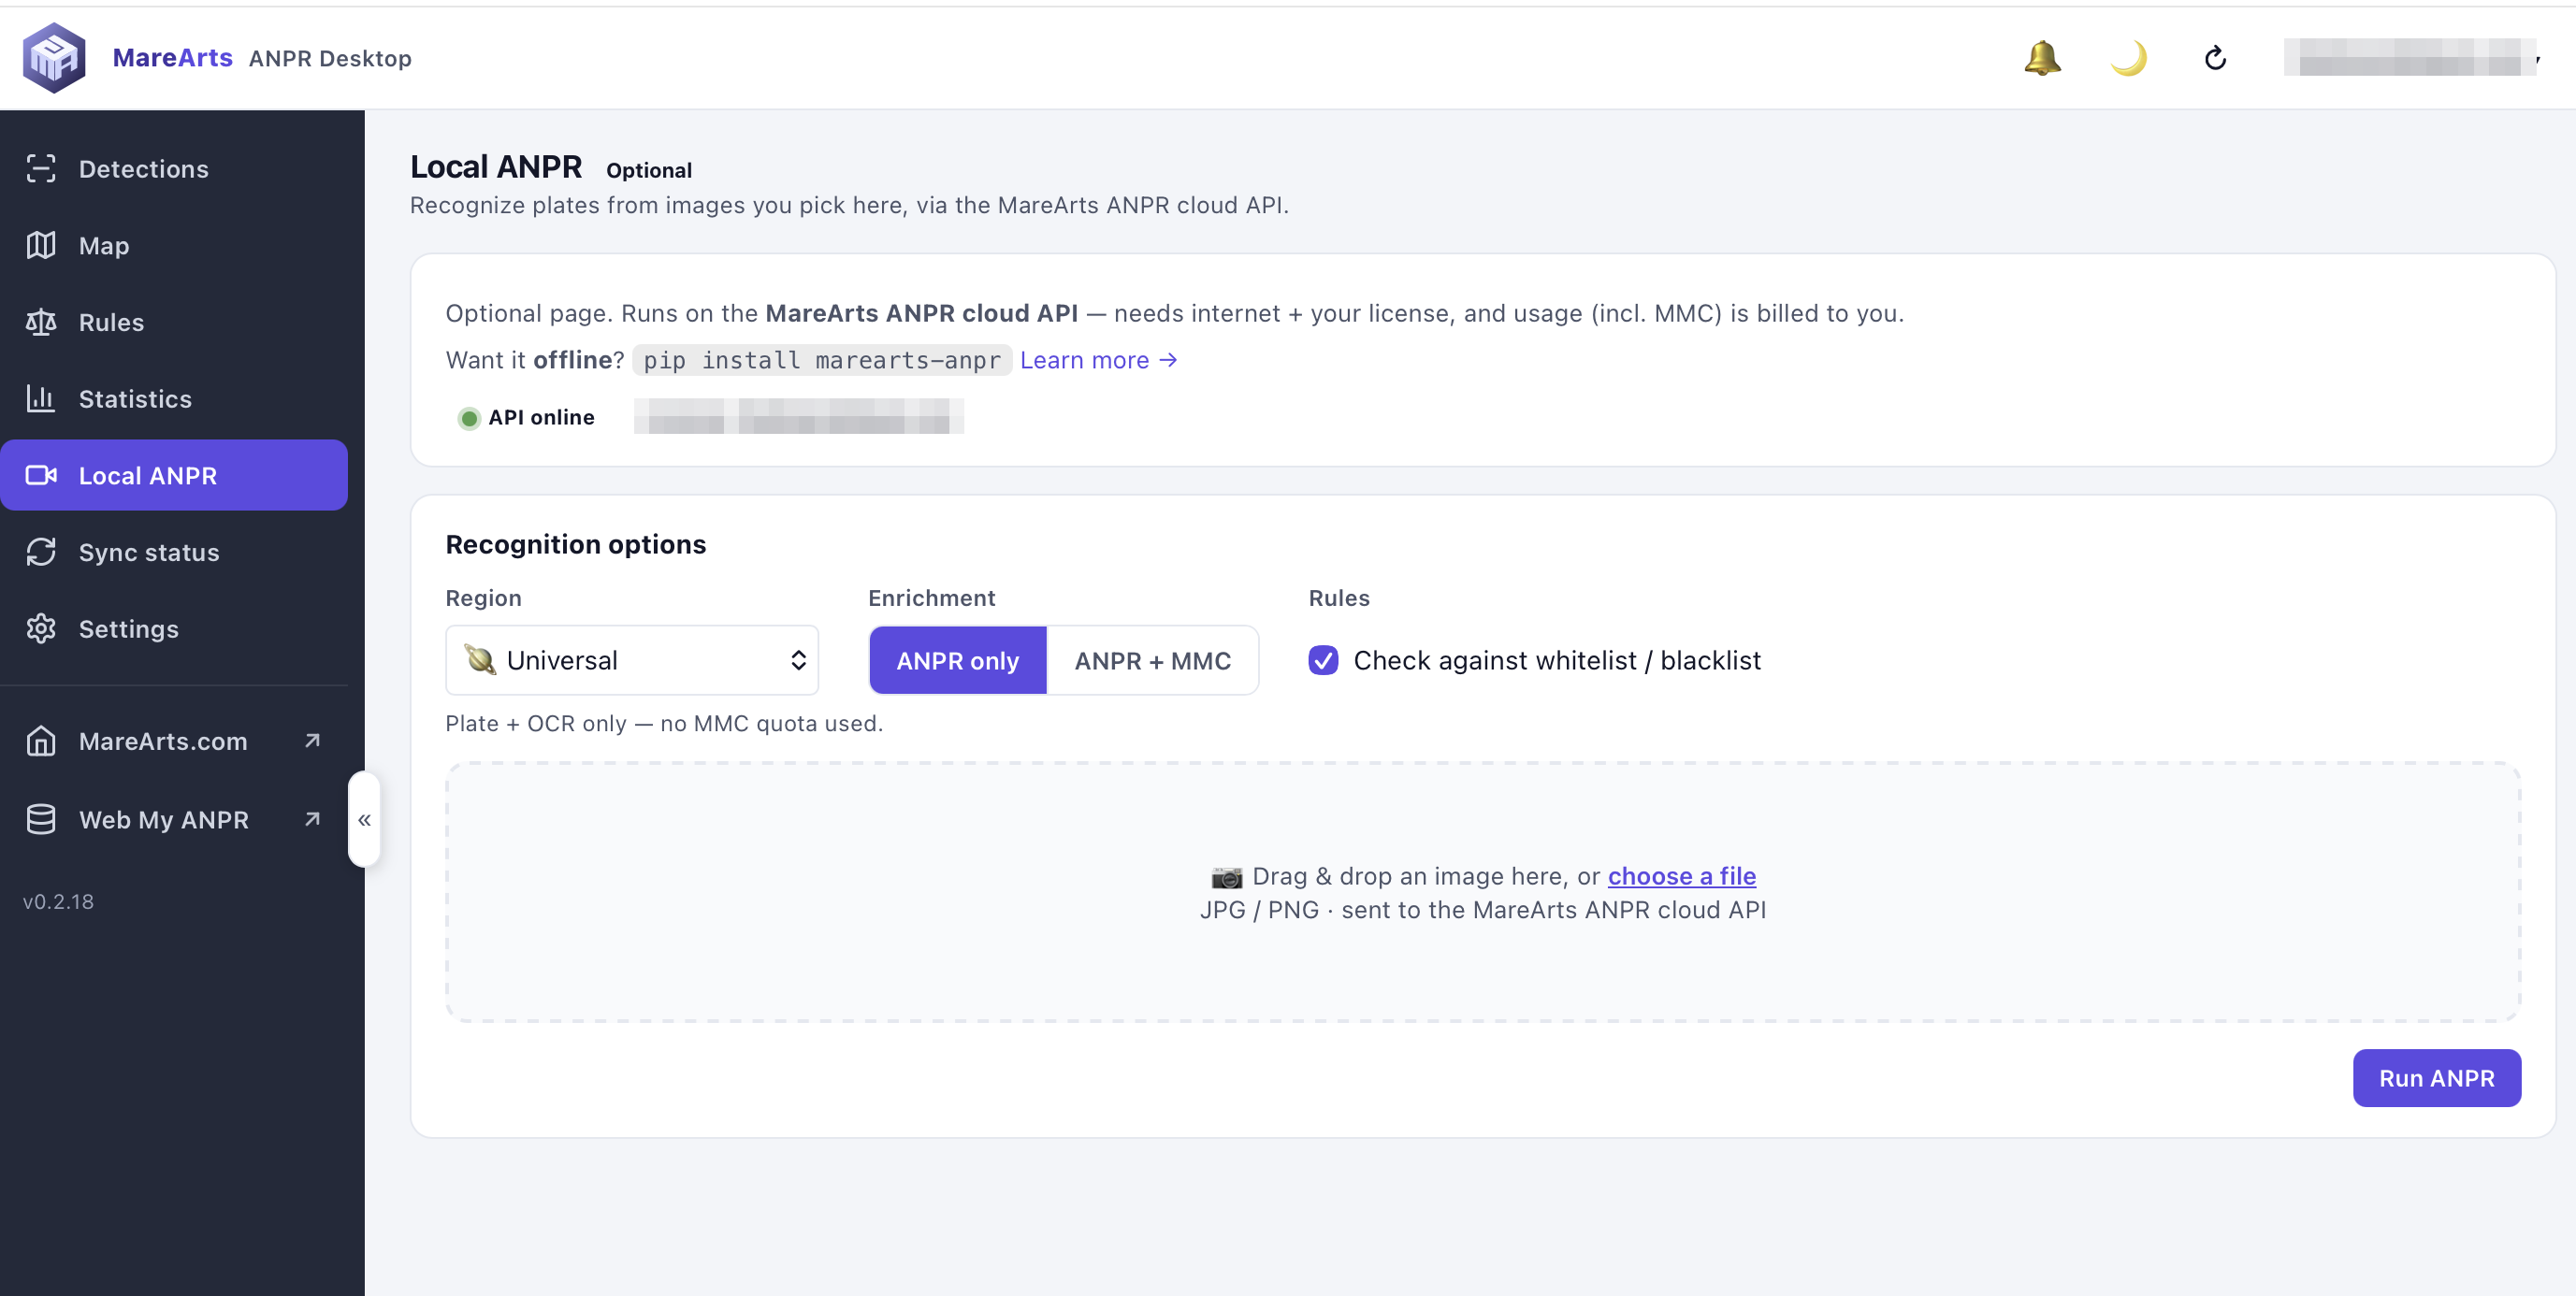The image size is (2576, 1296).
Task: Click the 'Recognize plates from images' subtitle
Action: [x=849, y=205]
